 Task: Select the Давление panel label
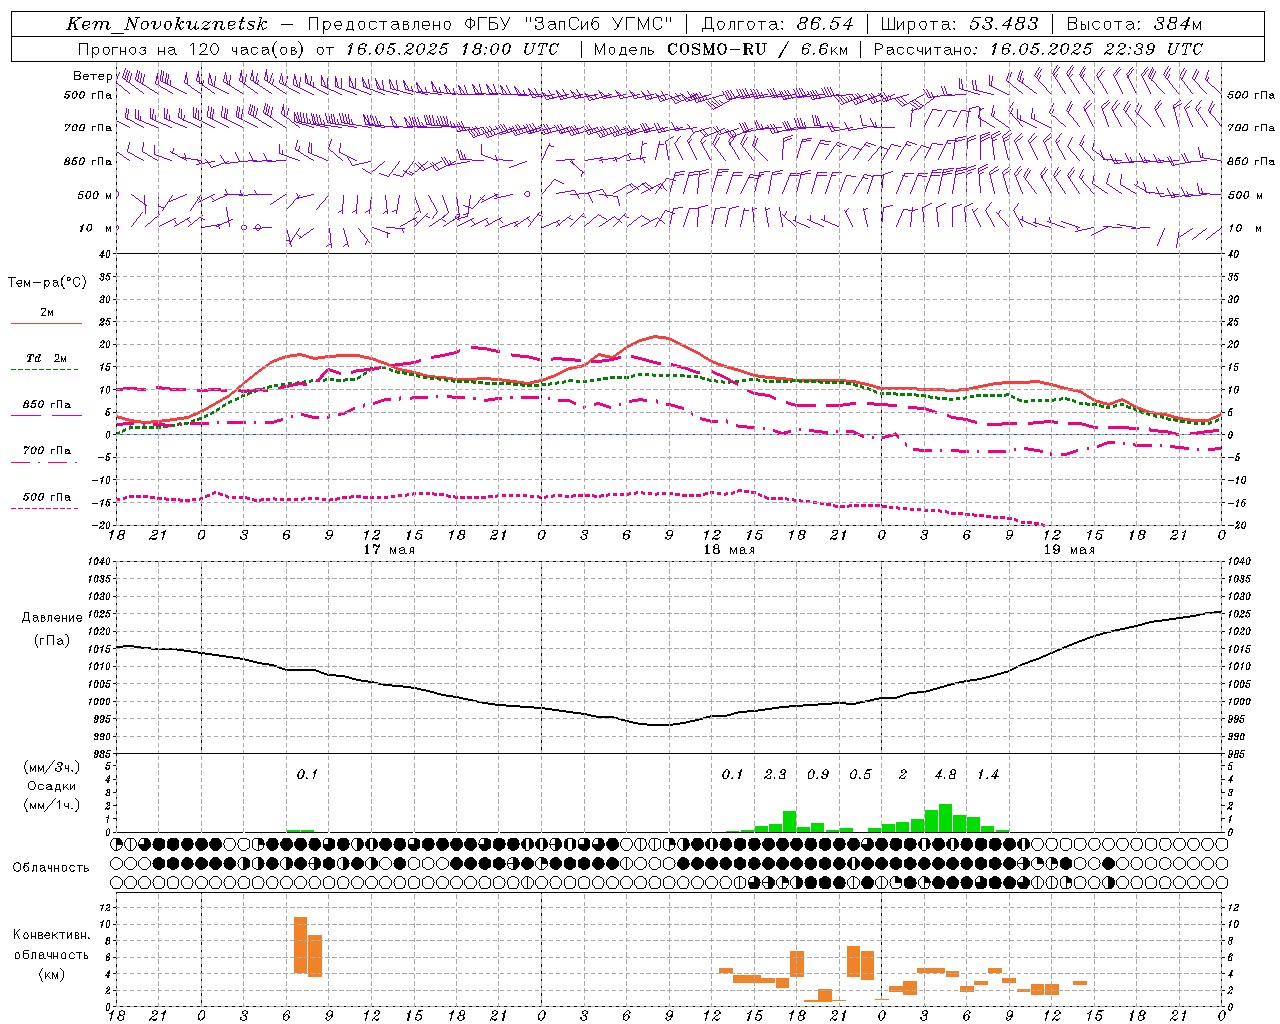pyautogui.click(x=52, y=617)
